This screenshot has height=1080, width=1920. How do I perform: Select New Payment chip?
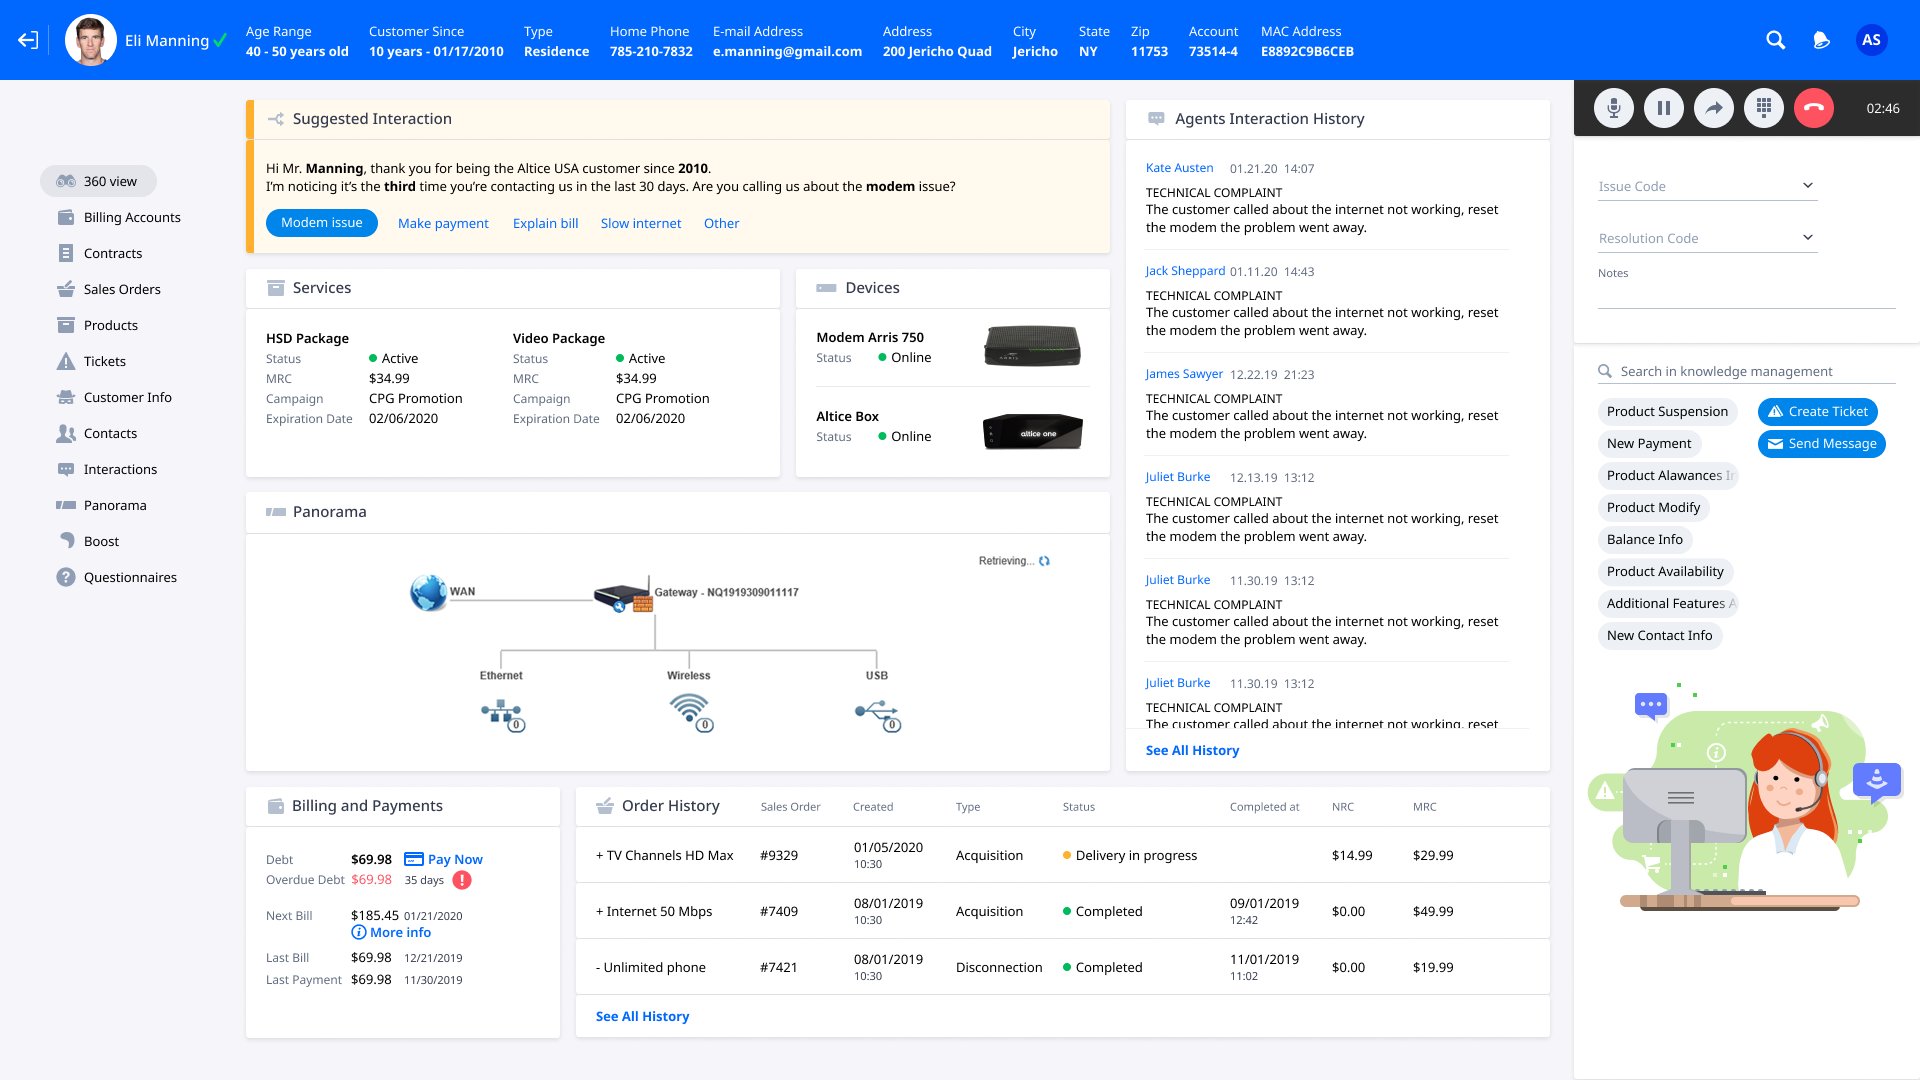click(x=1649, y=443)
